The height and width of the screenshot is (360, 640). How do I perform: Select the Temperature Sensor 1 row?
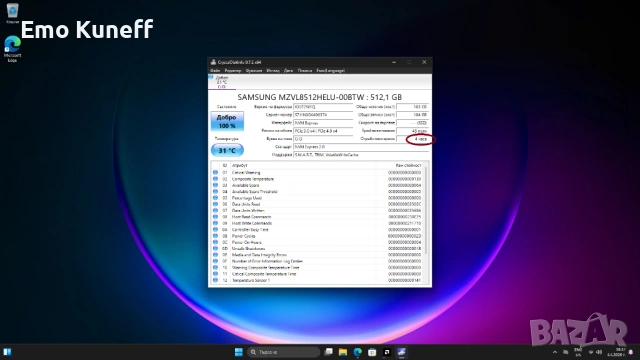tap(318, 280)
